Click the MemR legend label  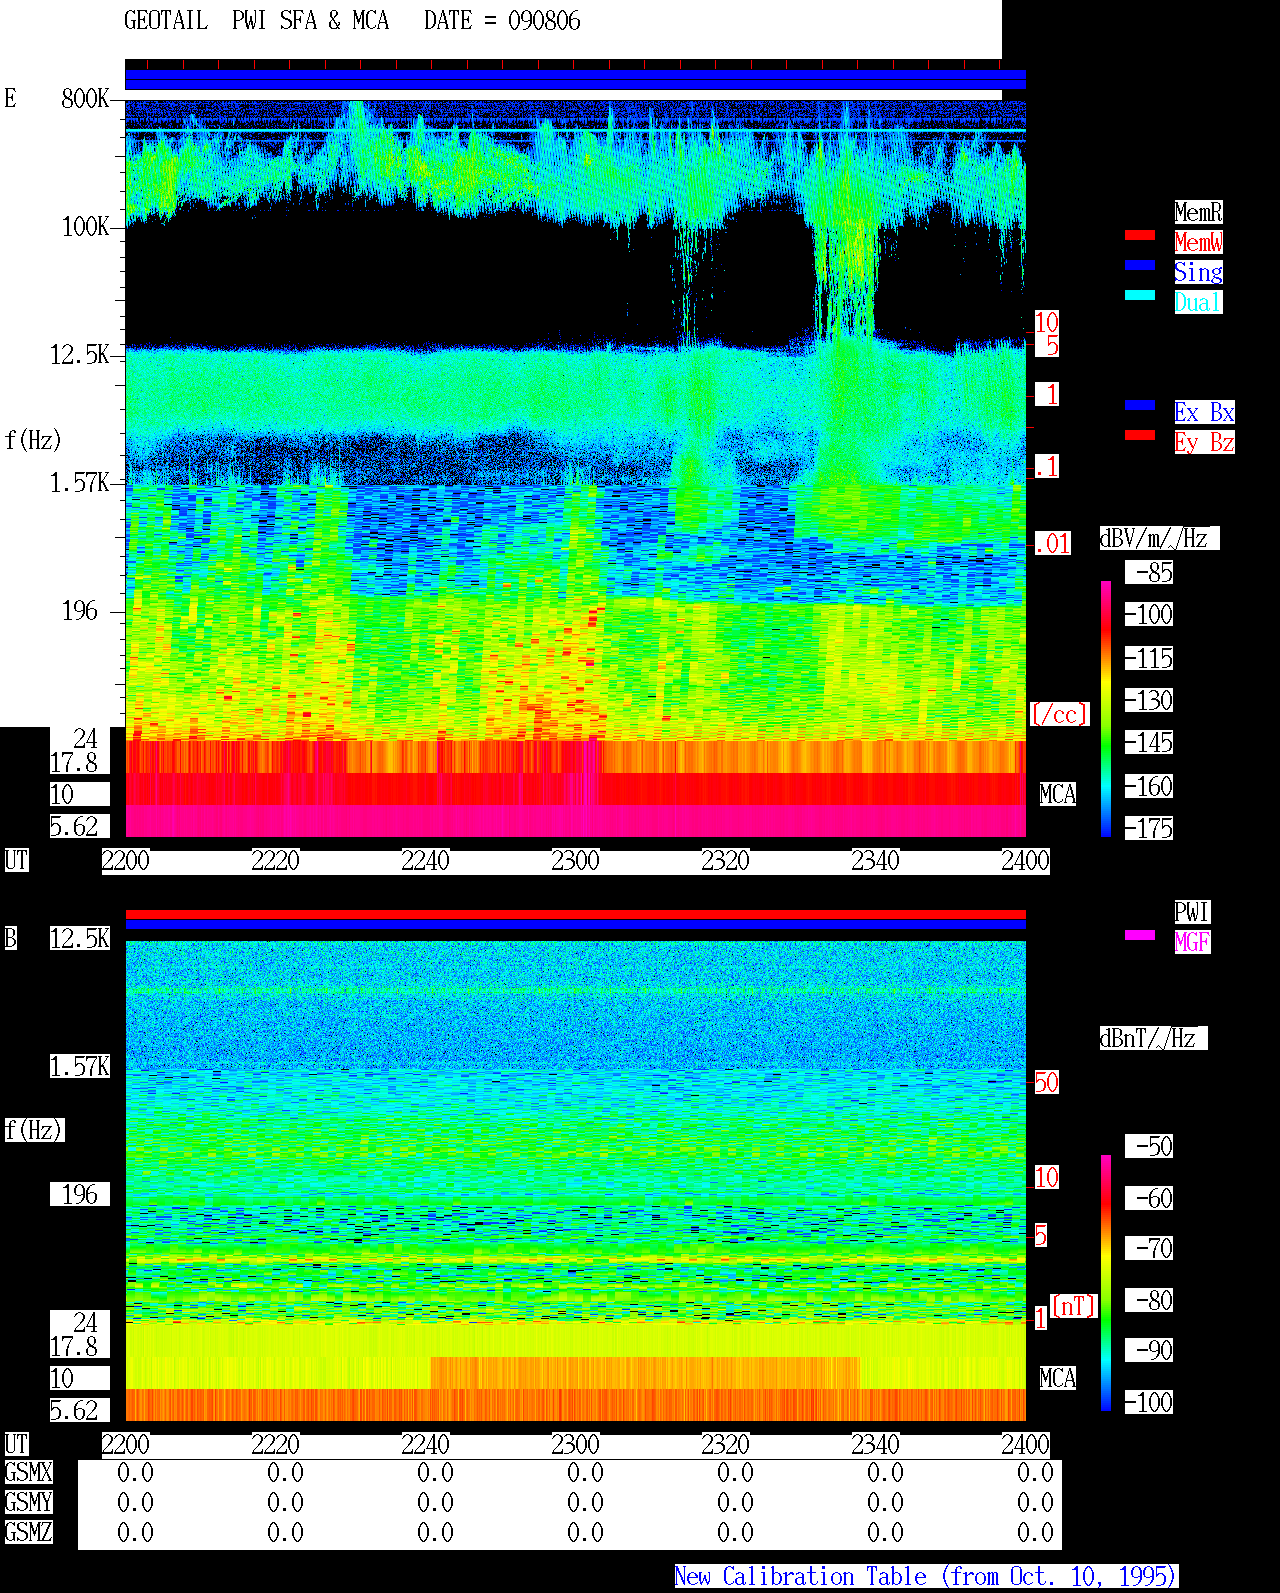point(1198,212)
